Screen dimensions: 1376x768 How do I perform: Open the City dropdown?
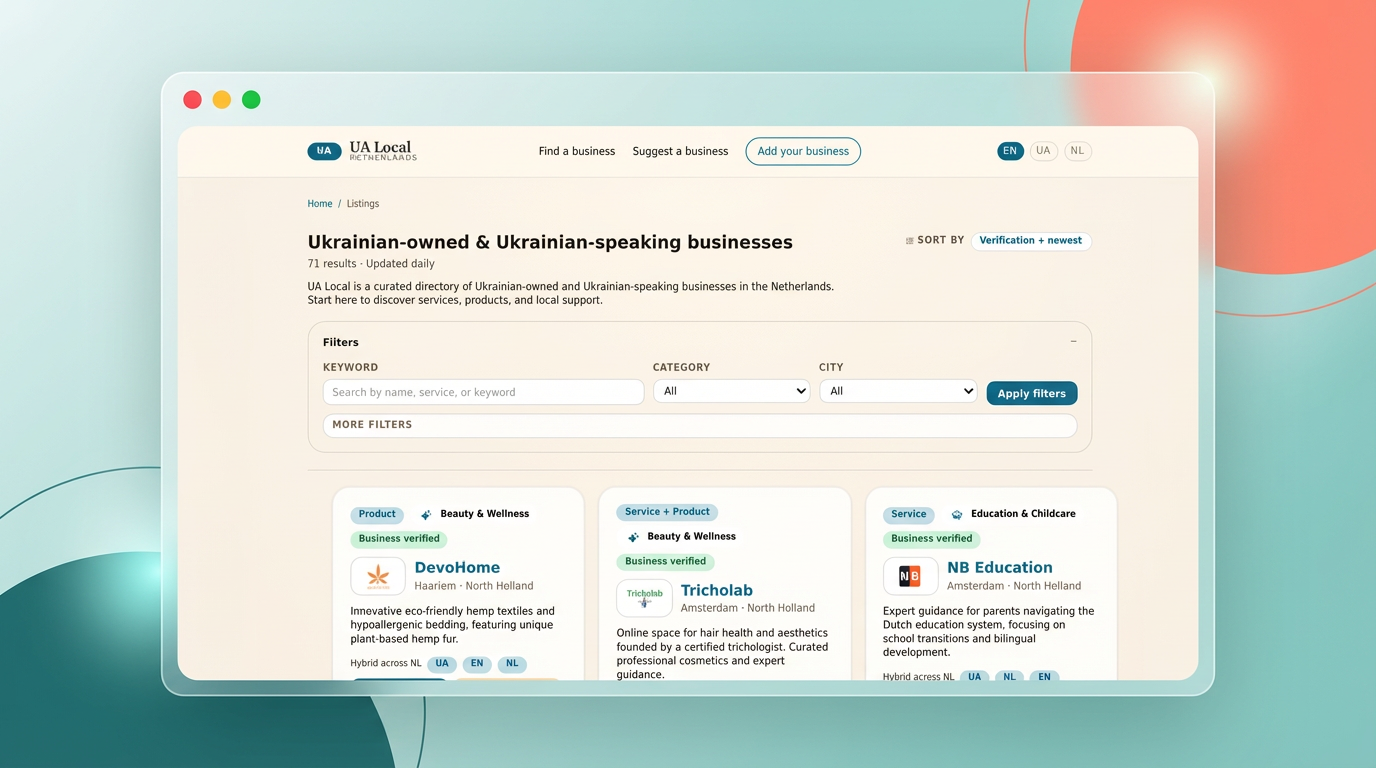tap(897, 390)
